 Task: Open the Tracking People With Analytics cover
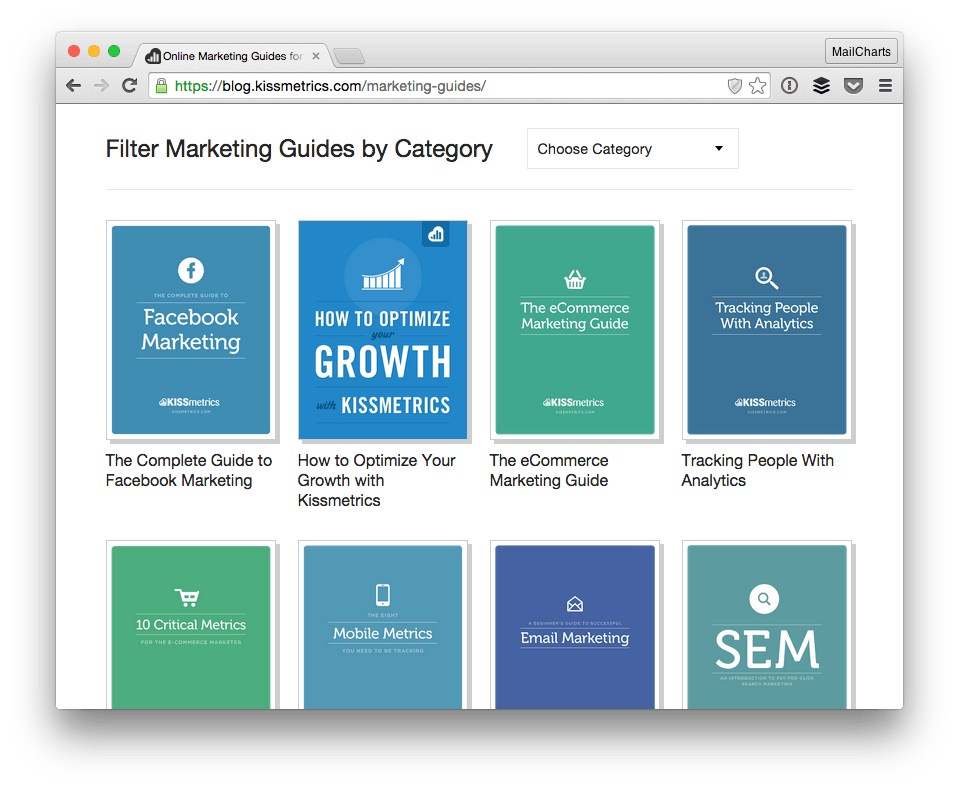click(767, 330)
